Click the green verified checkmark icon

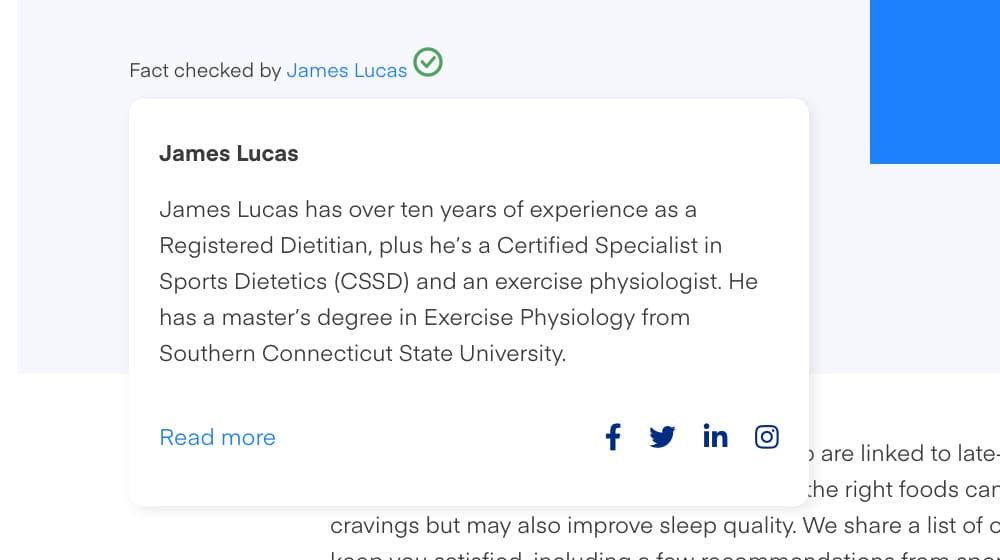[x=428, y=62]
